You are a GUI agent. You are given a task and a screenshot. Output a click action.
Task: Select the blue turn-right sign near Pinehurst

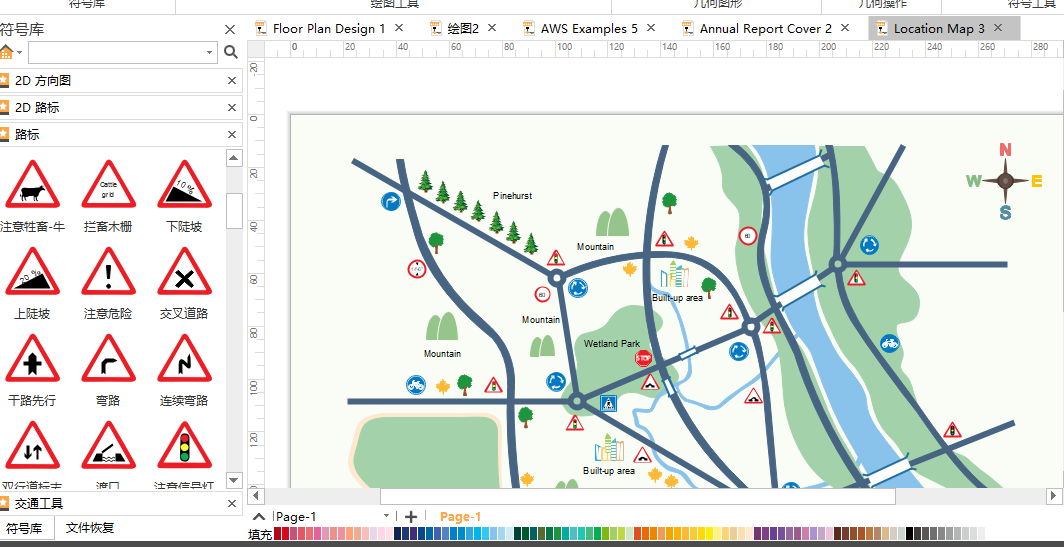391,201
